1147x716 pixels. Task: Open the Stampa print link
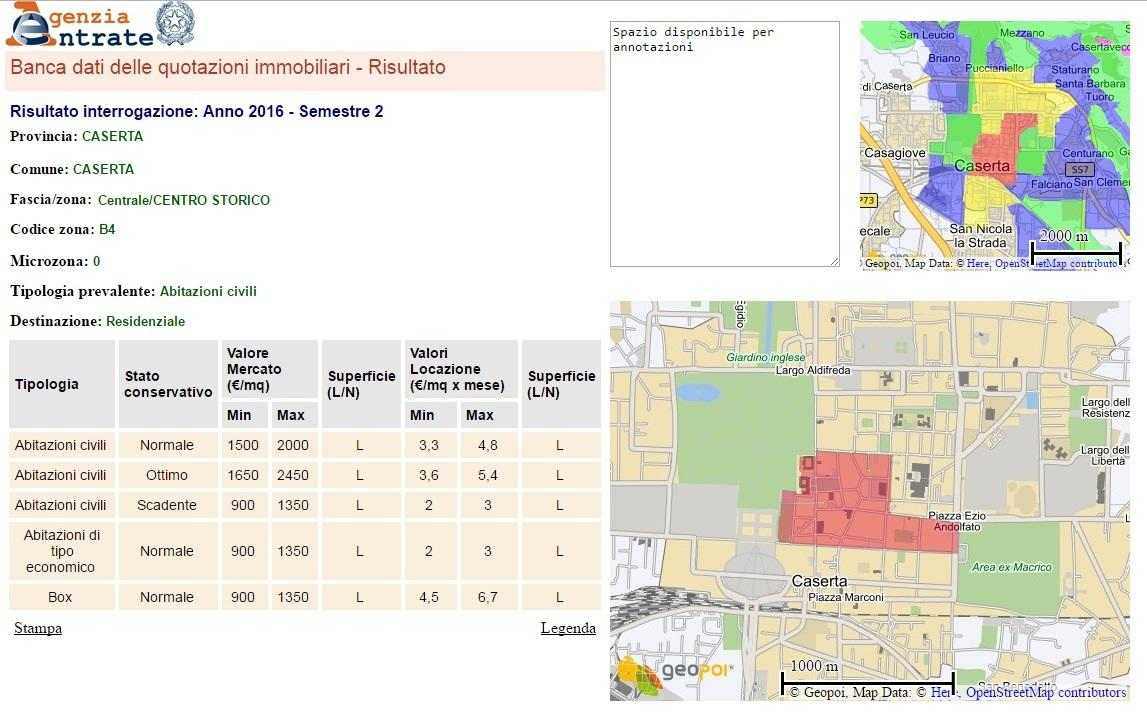[38, 629]
